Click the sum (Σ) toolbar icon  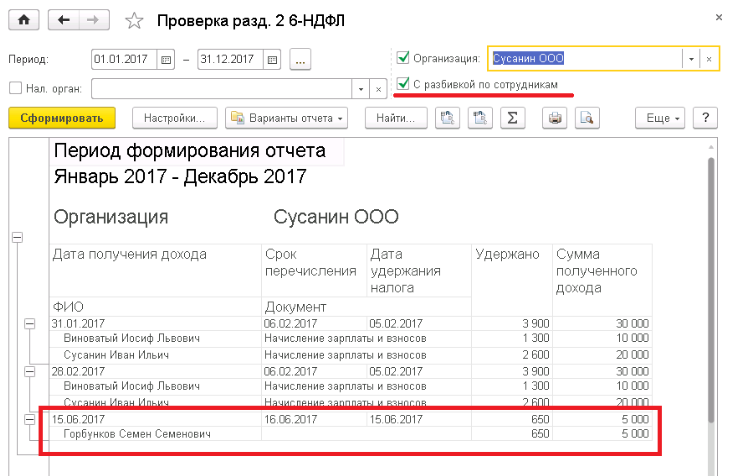click(512, 118)
